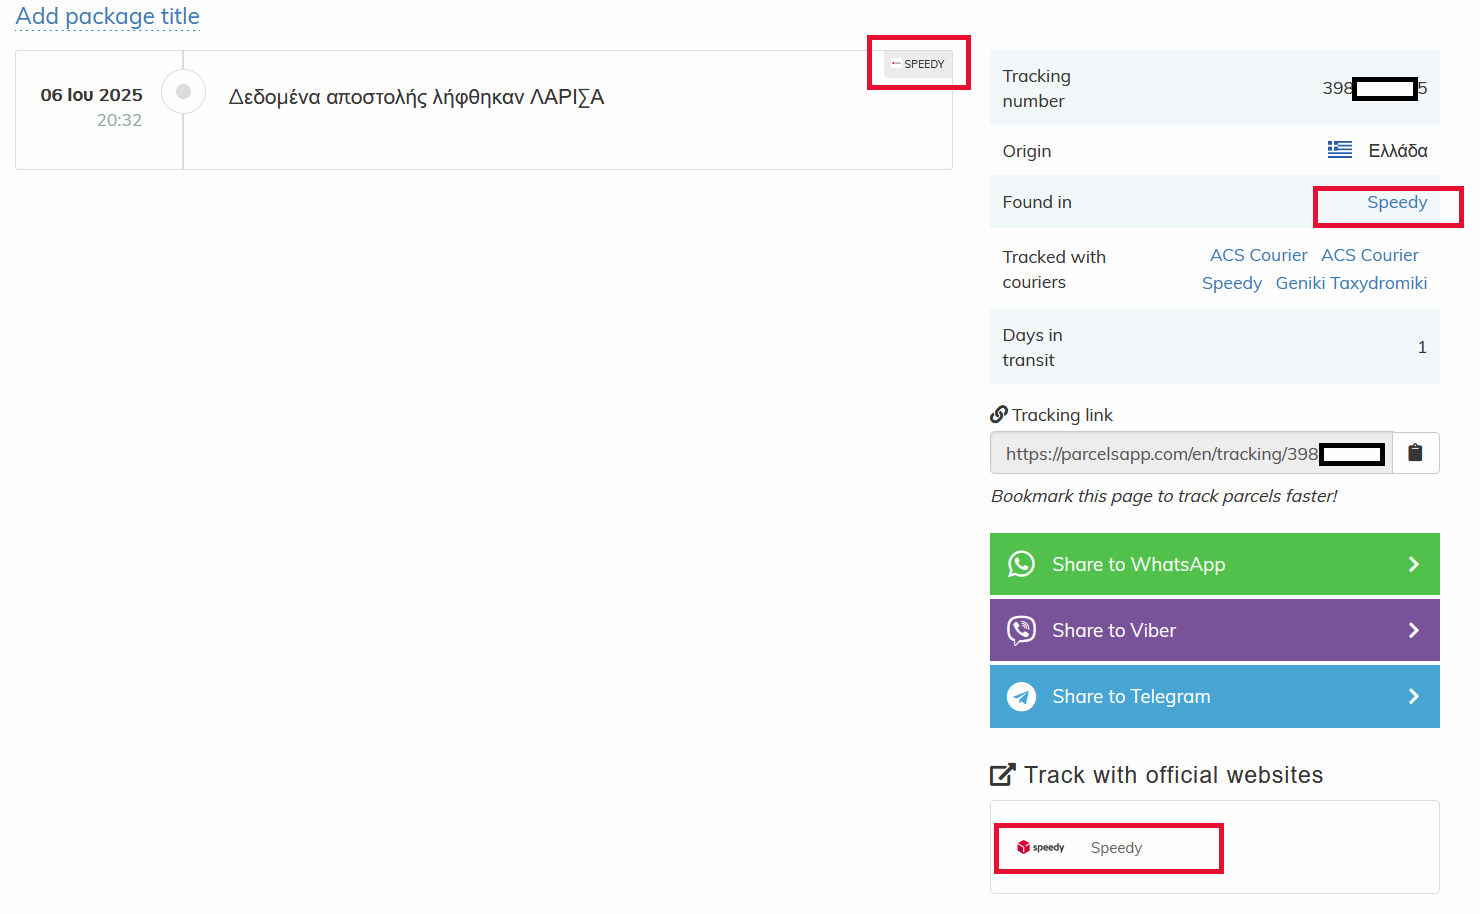Open Speedy link under Tracked with couriers

pos(1231,283)
